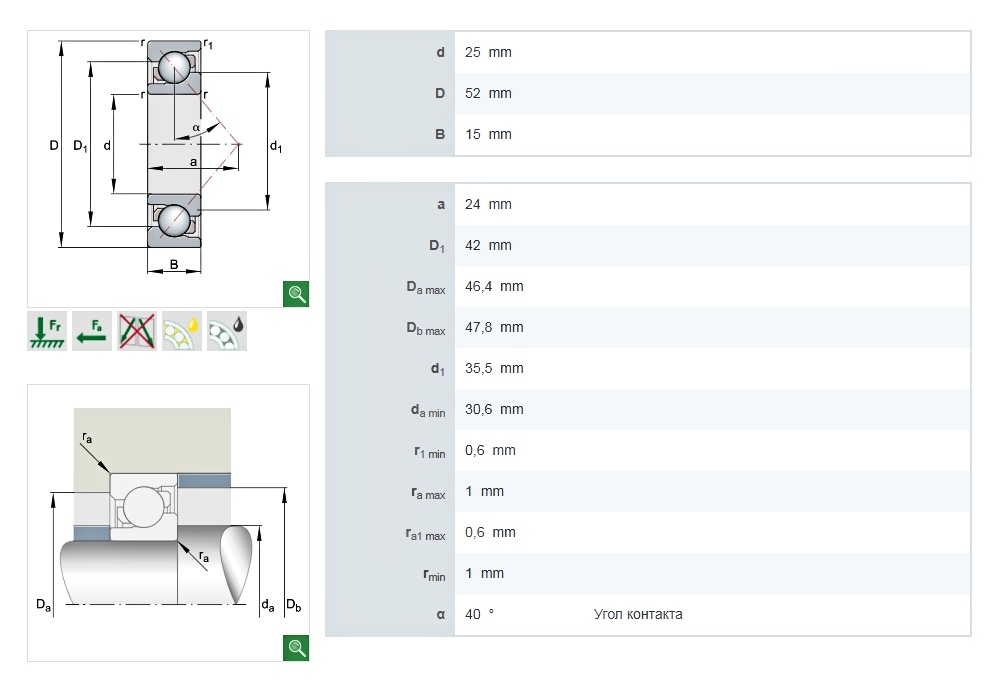Click the radial load Fr icon

point(47,331)
